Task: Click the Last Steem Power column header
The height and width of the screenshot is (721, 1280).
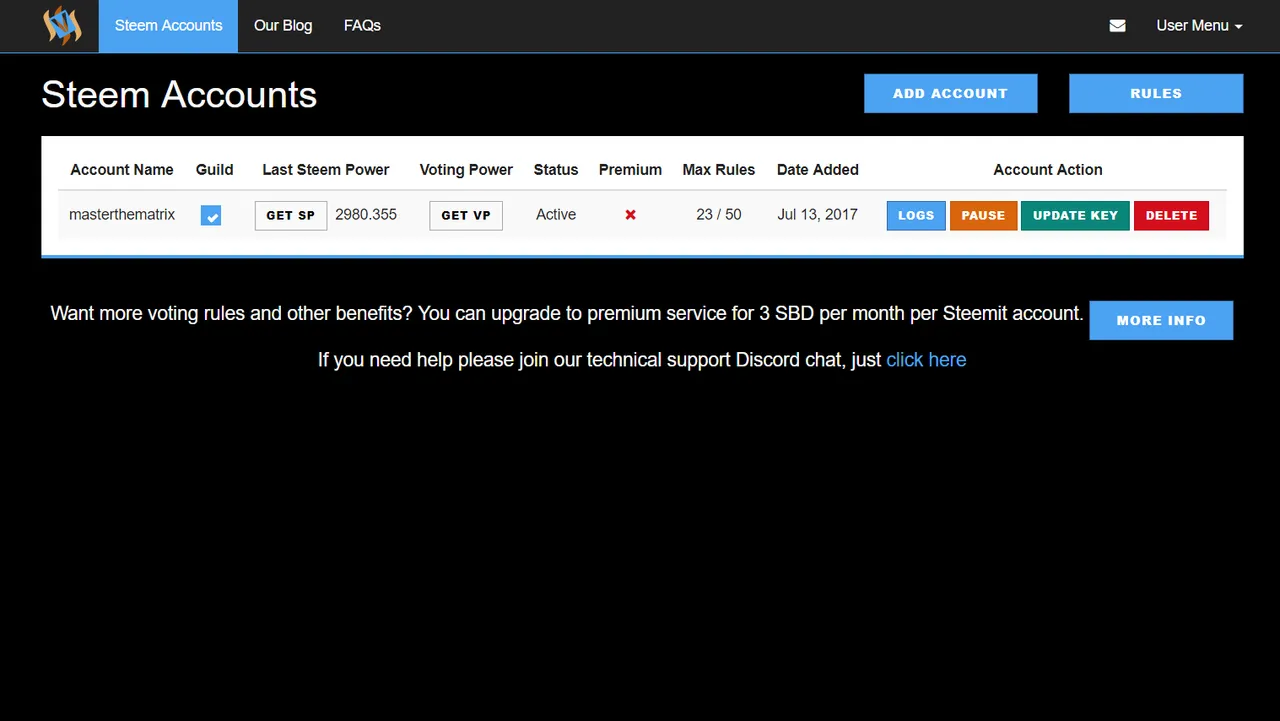Action: click(x=326, y=170)
